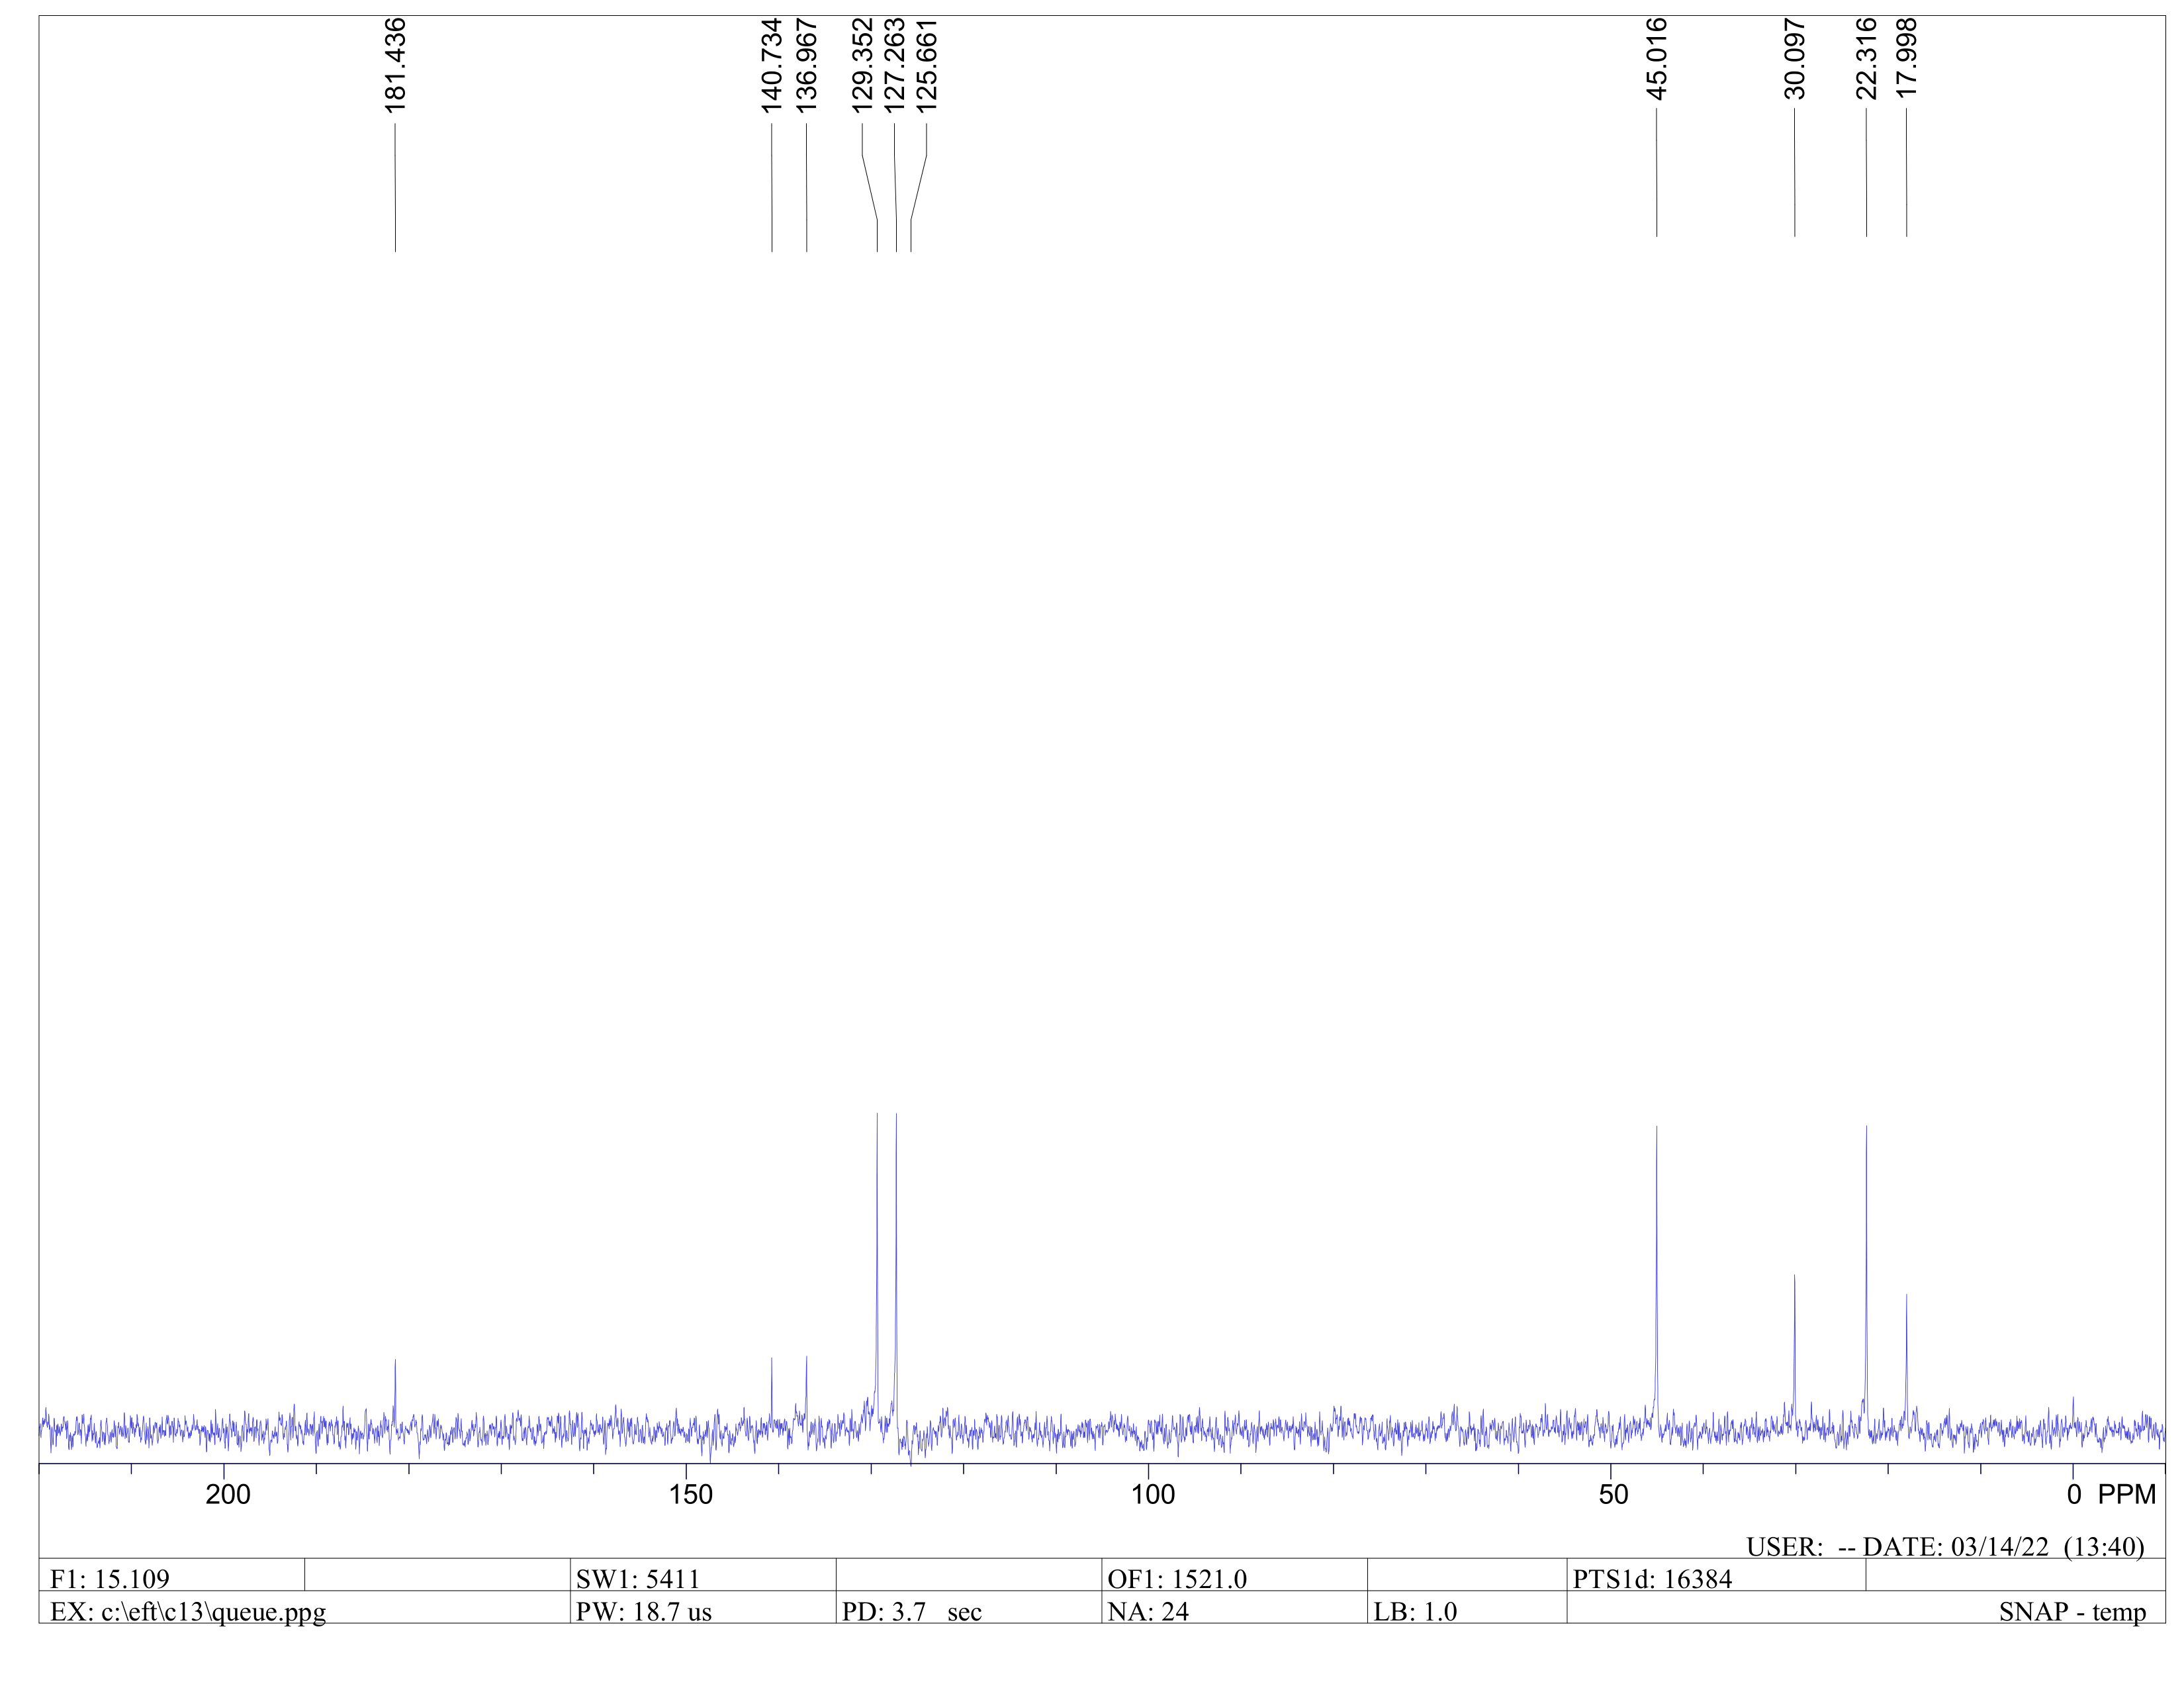The height and width of the screenshot is (1688, 2184).
Task: Click the 136.967 peak label
Action: click(806, 65)
